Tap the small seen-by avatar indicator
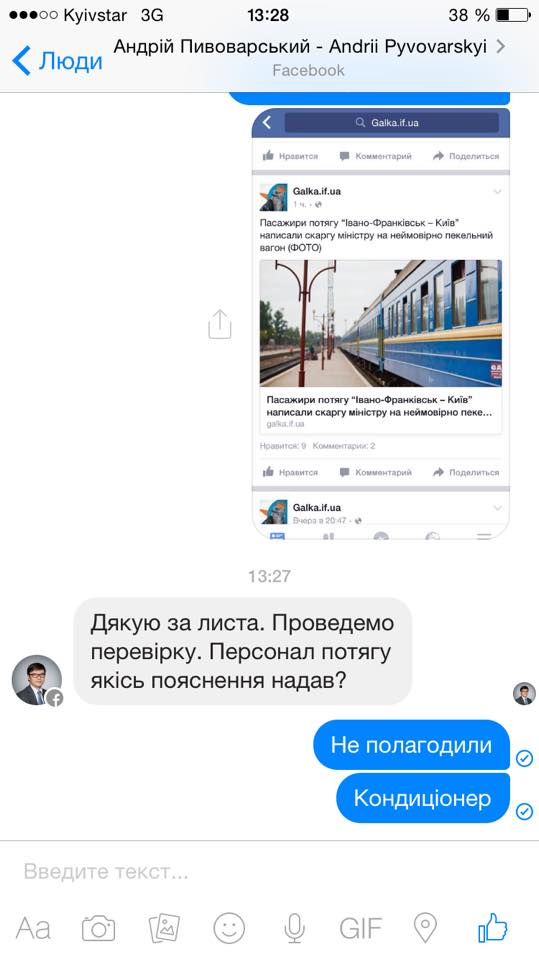Viewport: 539px width, 960px height. pyautogui.click(x=524, y=694)
